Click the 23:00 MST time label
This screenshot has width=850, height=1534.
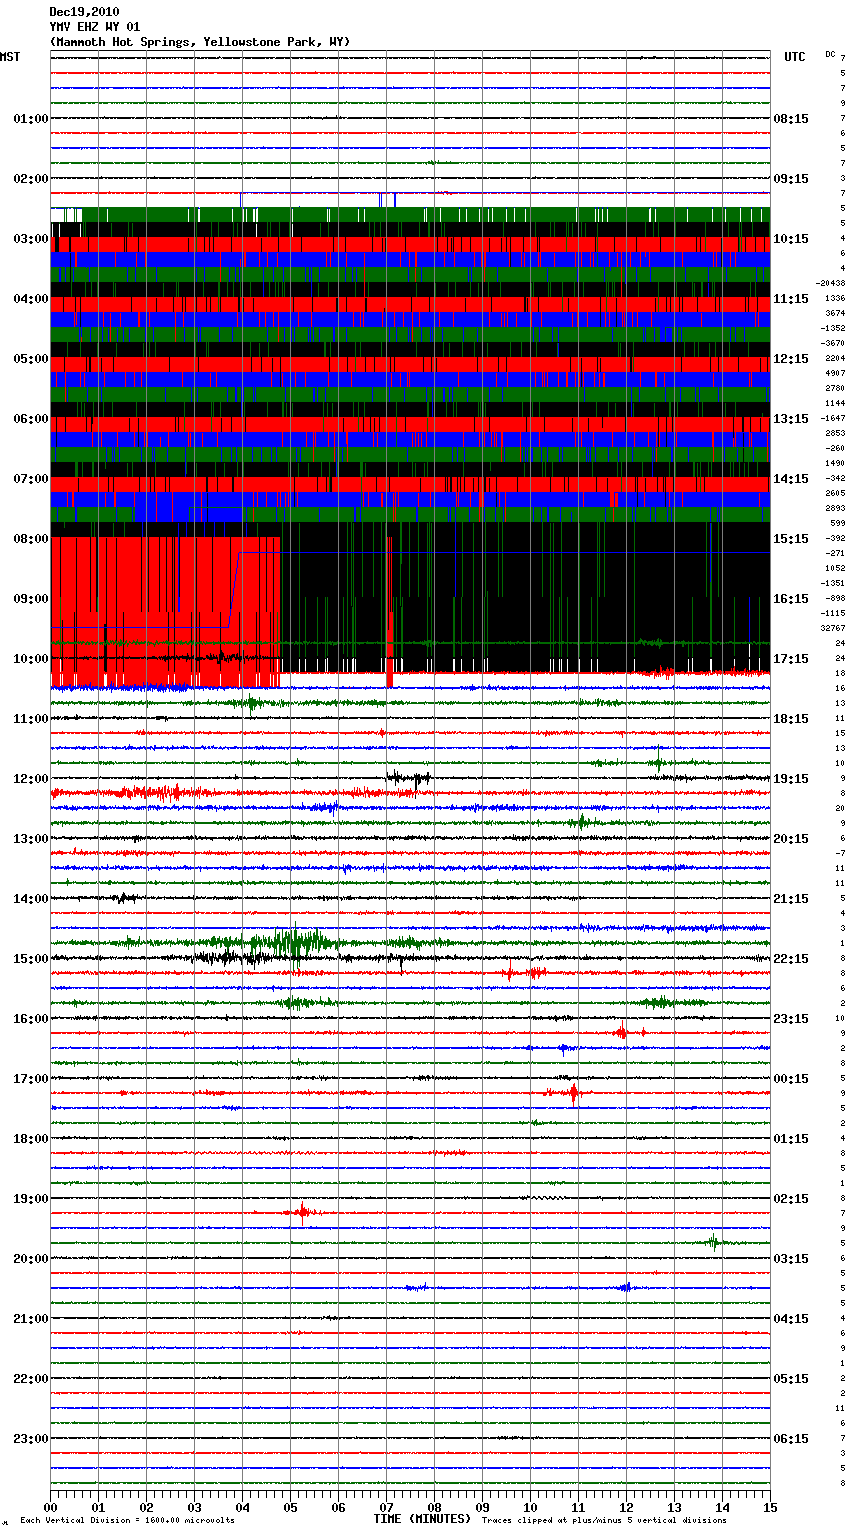coord(31,1439)
